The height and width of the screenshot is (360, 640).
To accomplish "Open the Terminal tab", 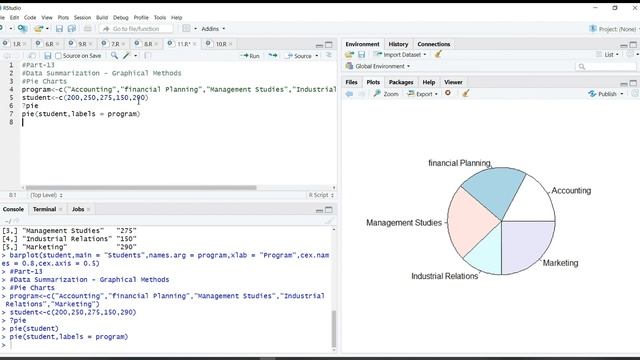I will click(x=44, y=209).
